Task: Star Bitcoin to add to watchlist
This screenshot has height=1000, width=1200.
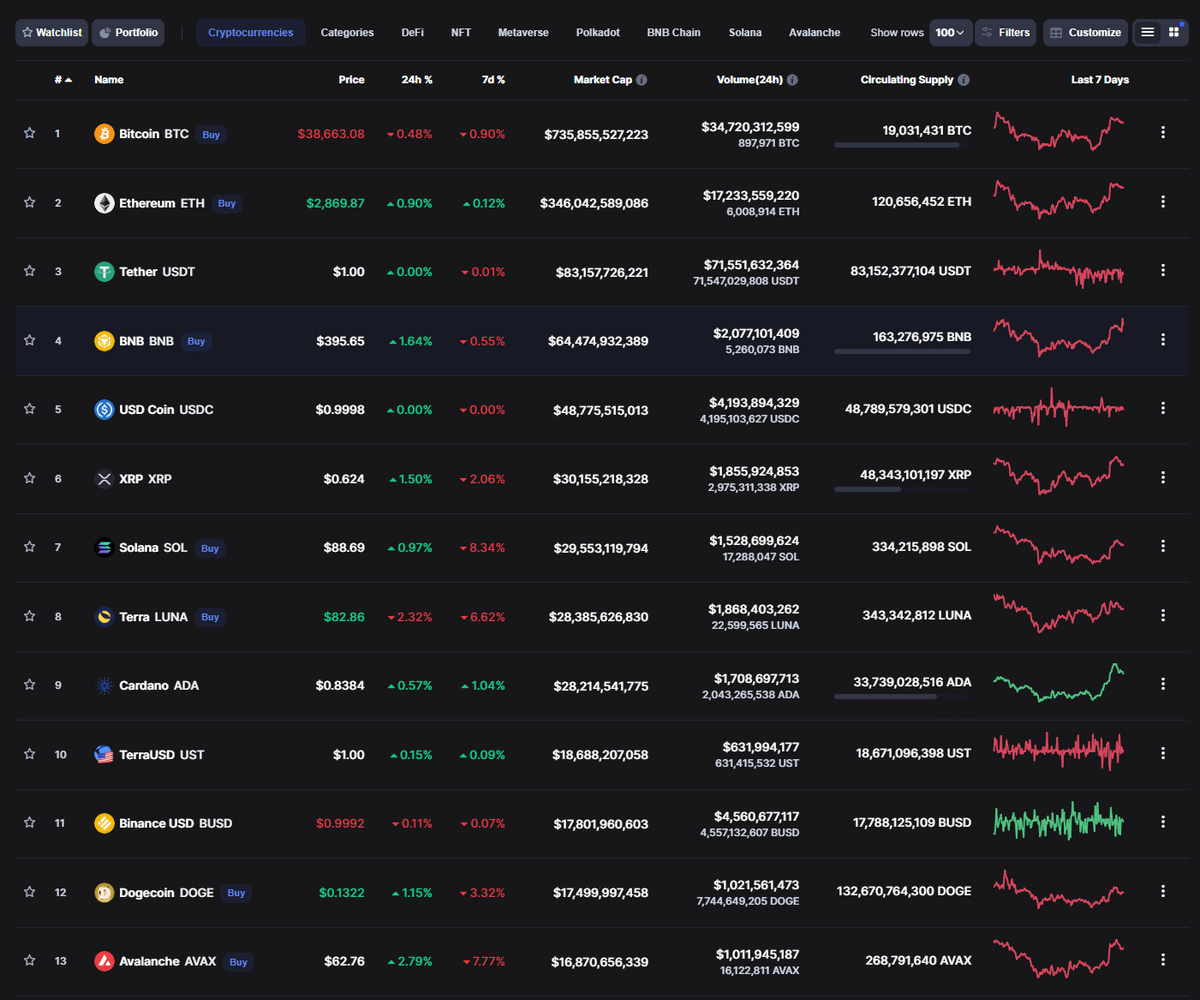Action: click(x=30, y=133)
